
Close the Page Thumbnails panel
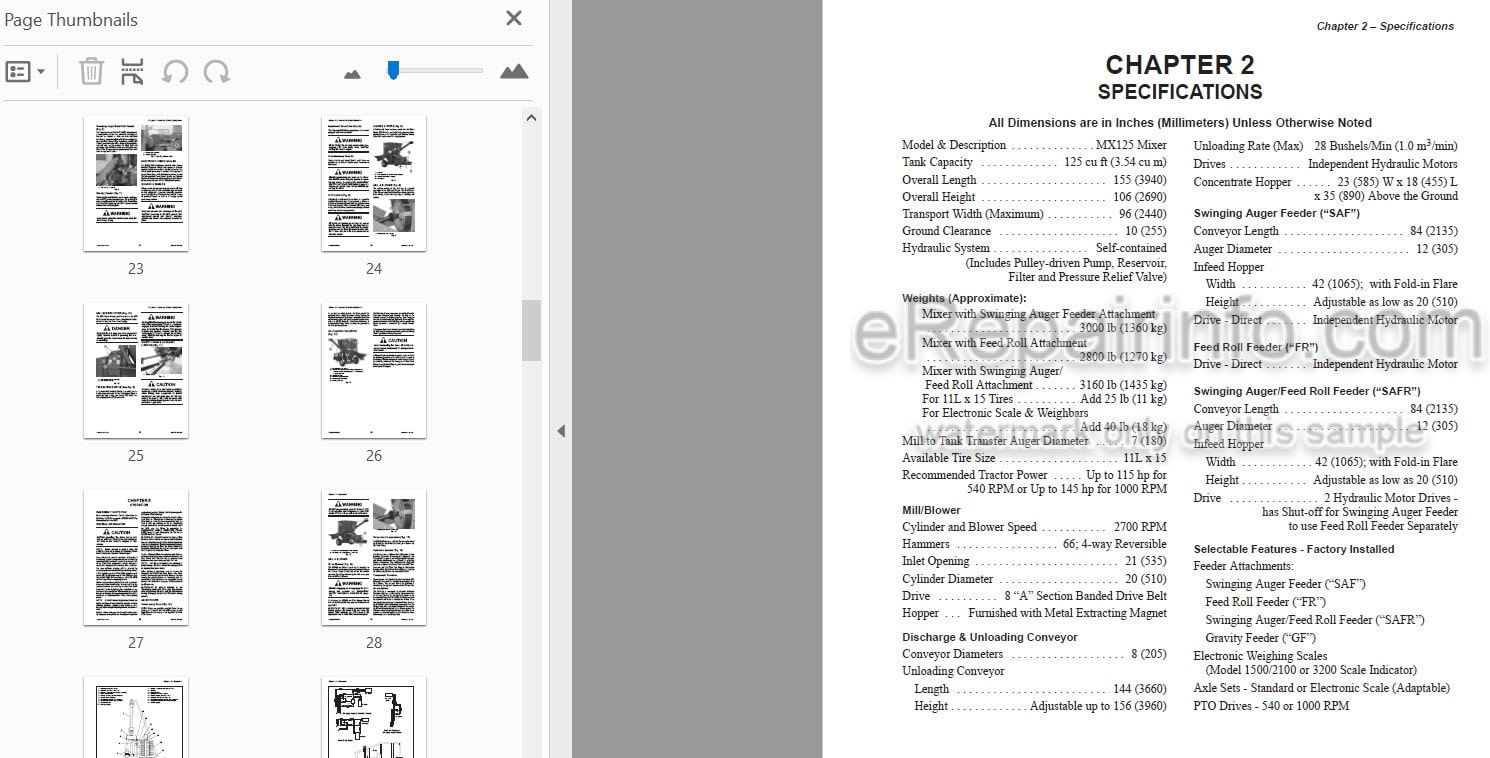514,18
